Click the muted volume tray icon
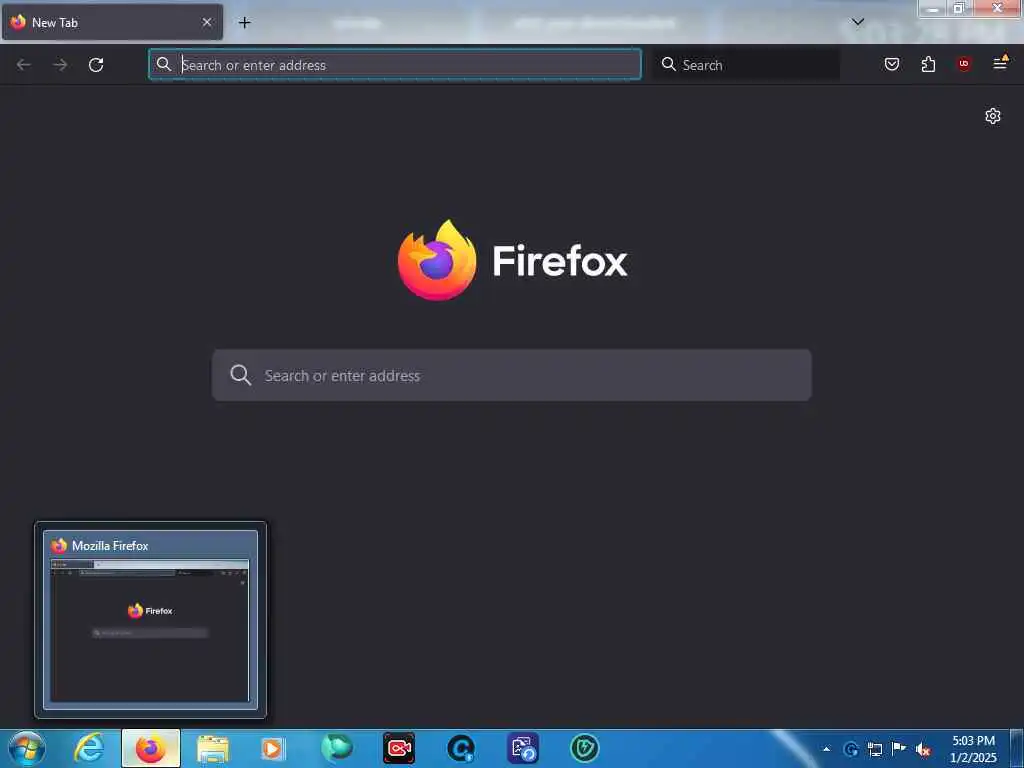 (923, 749)
